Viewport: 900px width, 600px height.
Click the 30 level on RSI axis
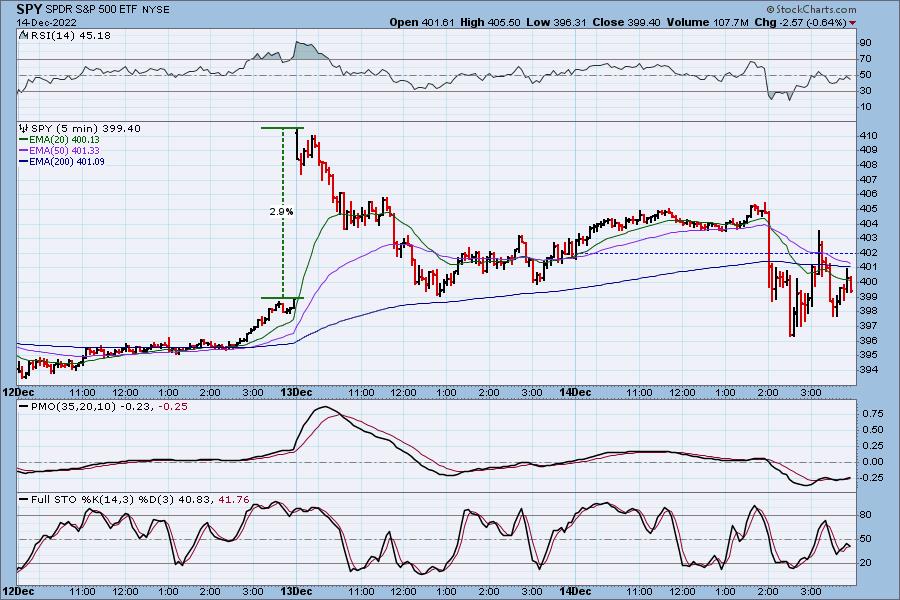pos(865,91)
